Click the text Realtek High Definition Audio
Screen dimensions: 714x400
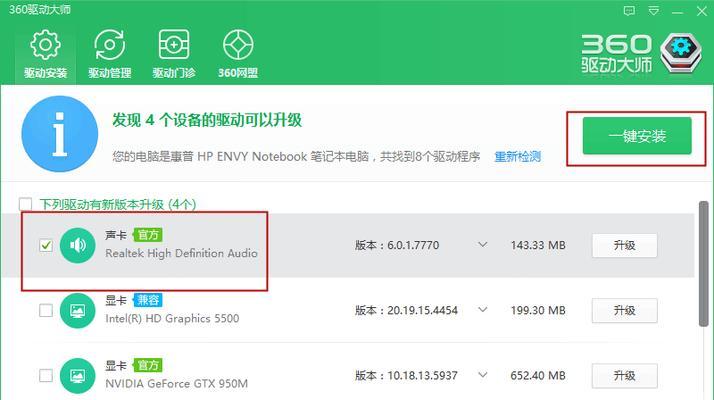click(181, 253)
